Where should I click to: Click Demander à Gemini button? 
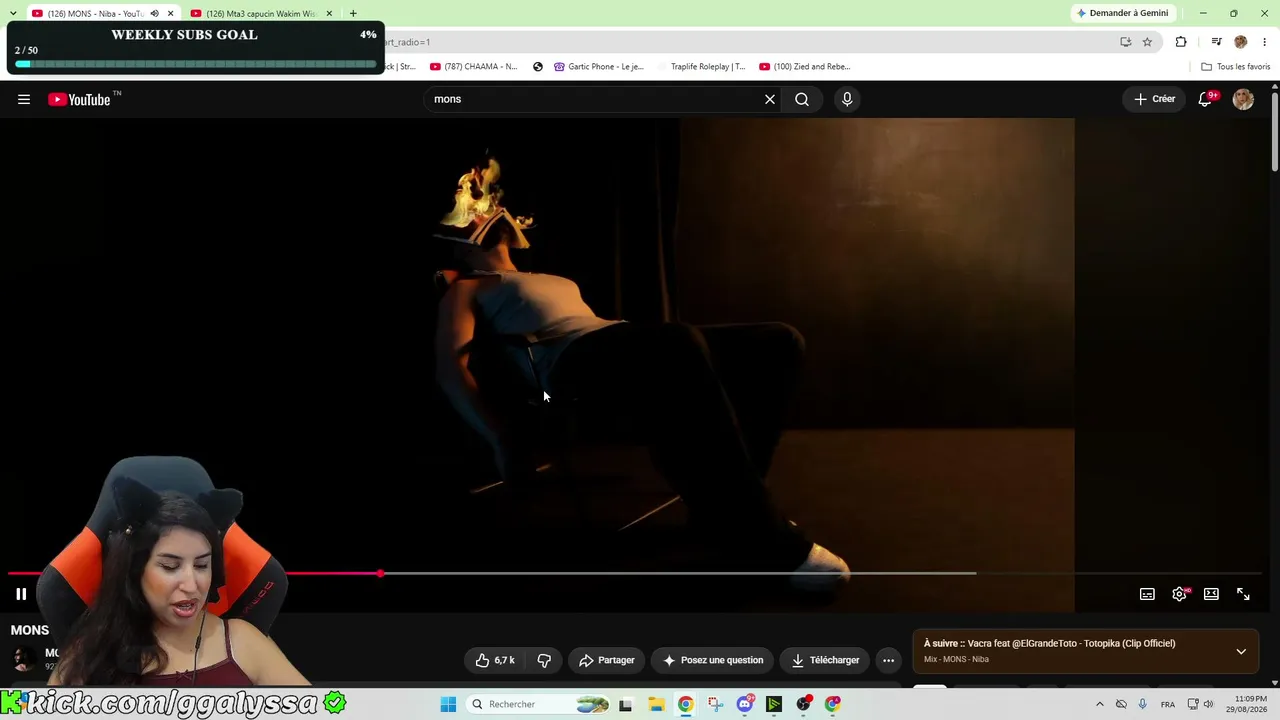pyautogui.click(x=1122, y=13)
